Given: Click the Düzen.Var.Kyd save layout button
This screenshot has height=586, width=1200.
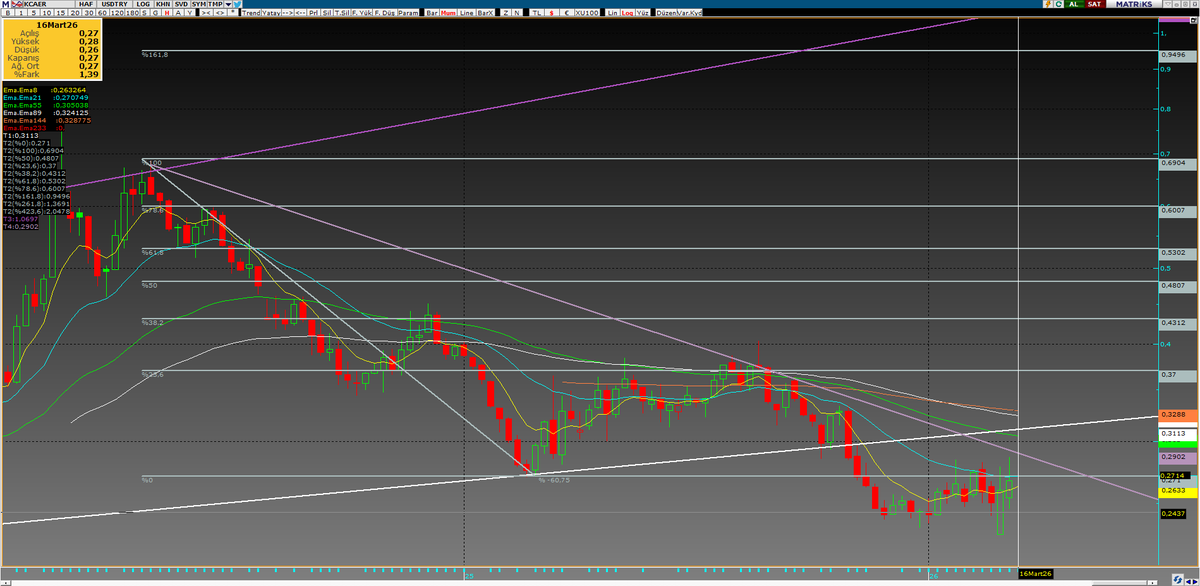Looking at the screenshot, I should (679, 13).
